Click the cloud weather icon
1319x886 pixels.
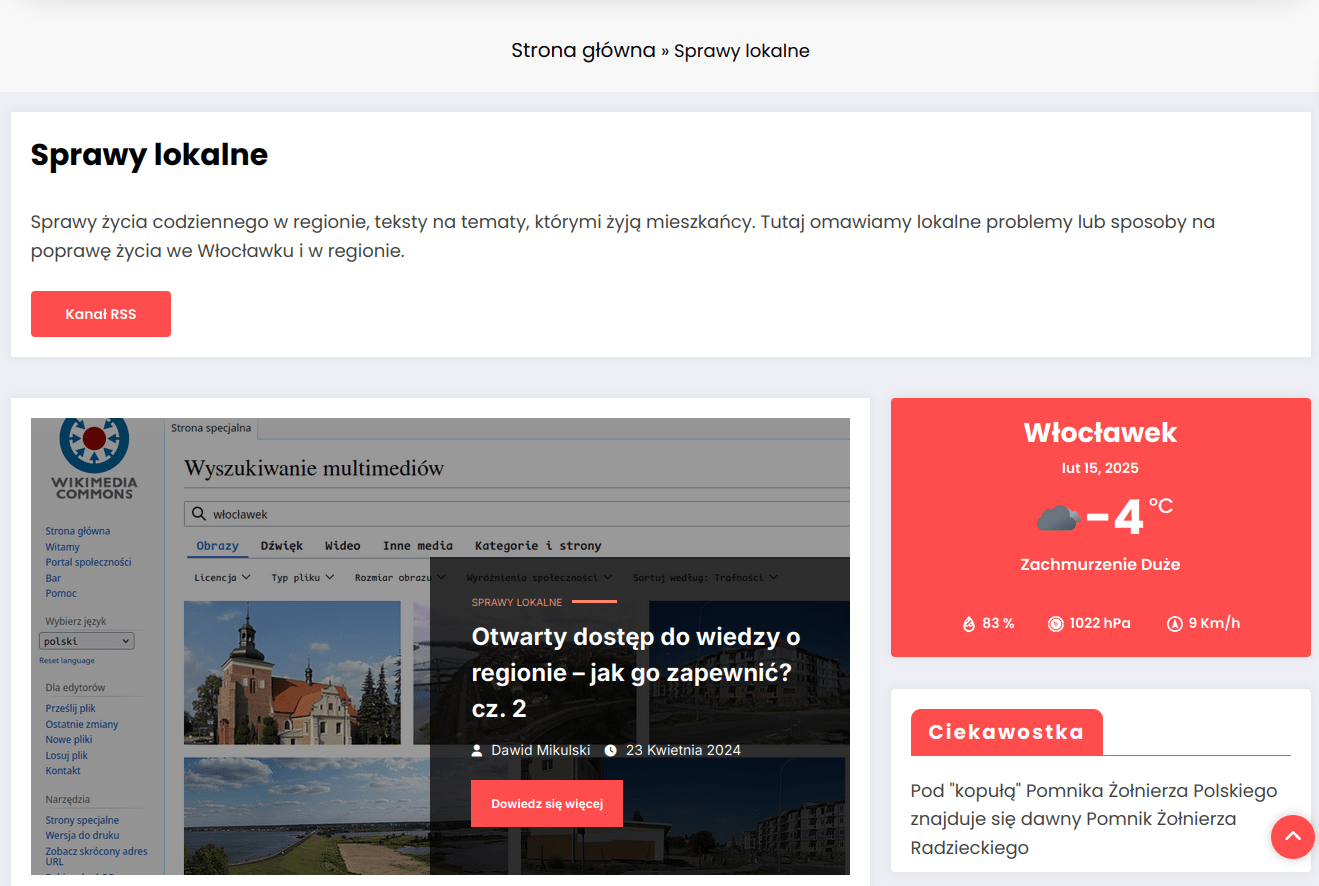pyautogui.click(x=1057, y=518)
